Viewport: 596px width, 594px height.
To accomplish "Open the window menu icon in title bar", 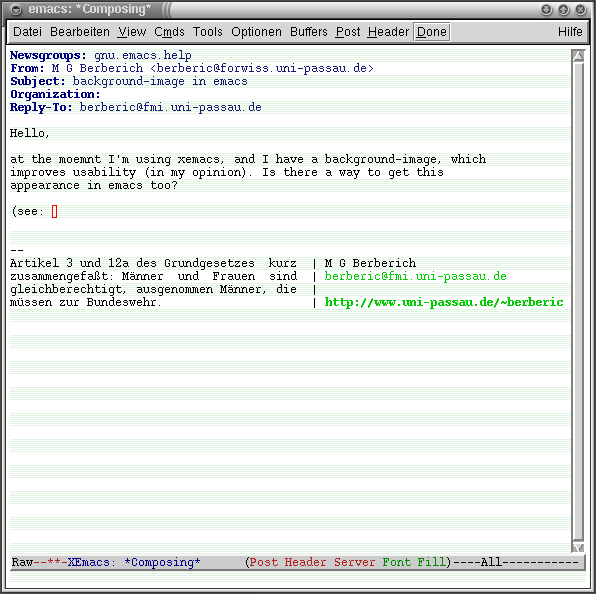I will coord(16,10).
